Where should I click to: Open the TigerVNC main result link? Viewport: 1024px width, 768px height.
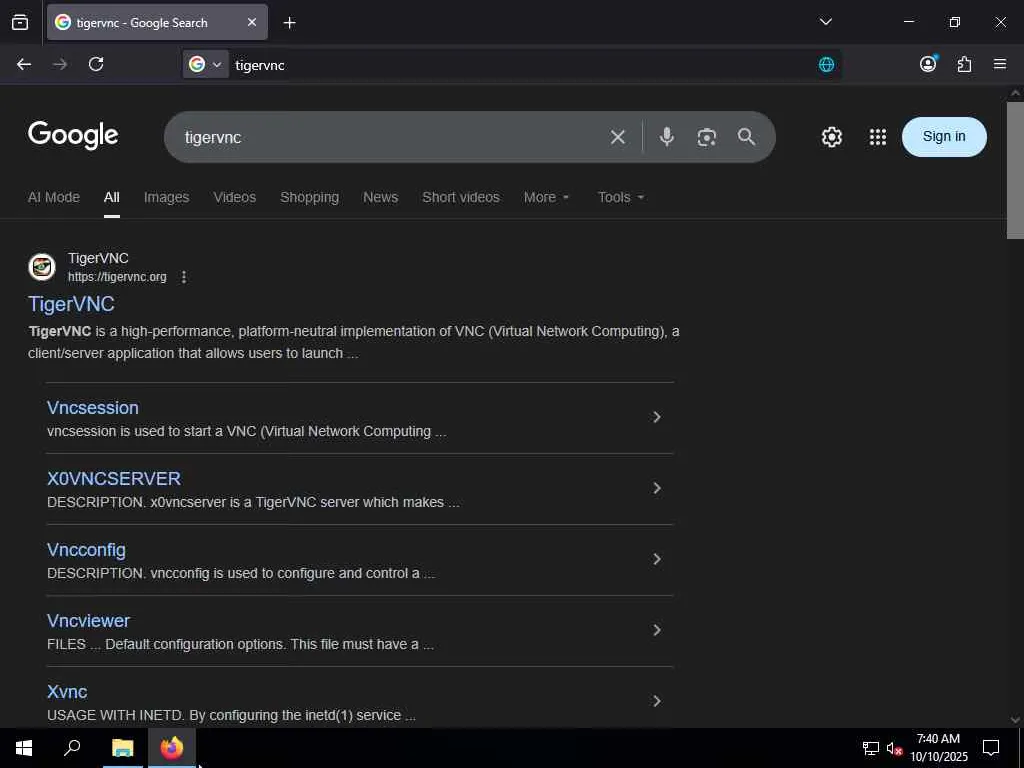coord(71,304)
